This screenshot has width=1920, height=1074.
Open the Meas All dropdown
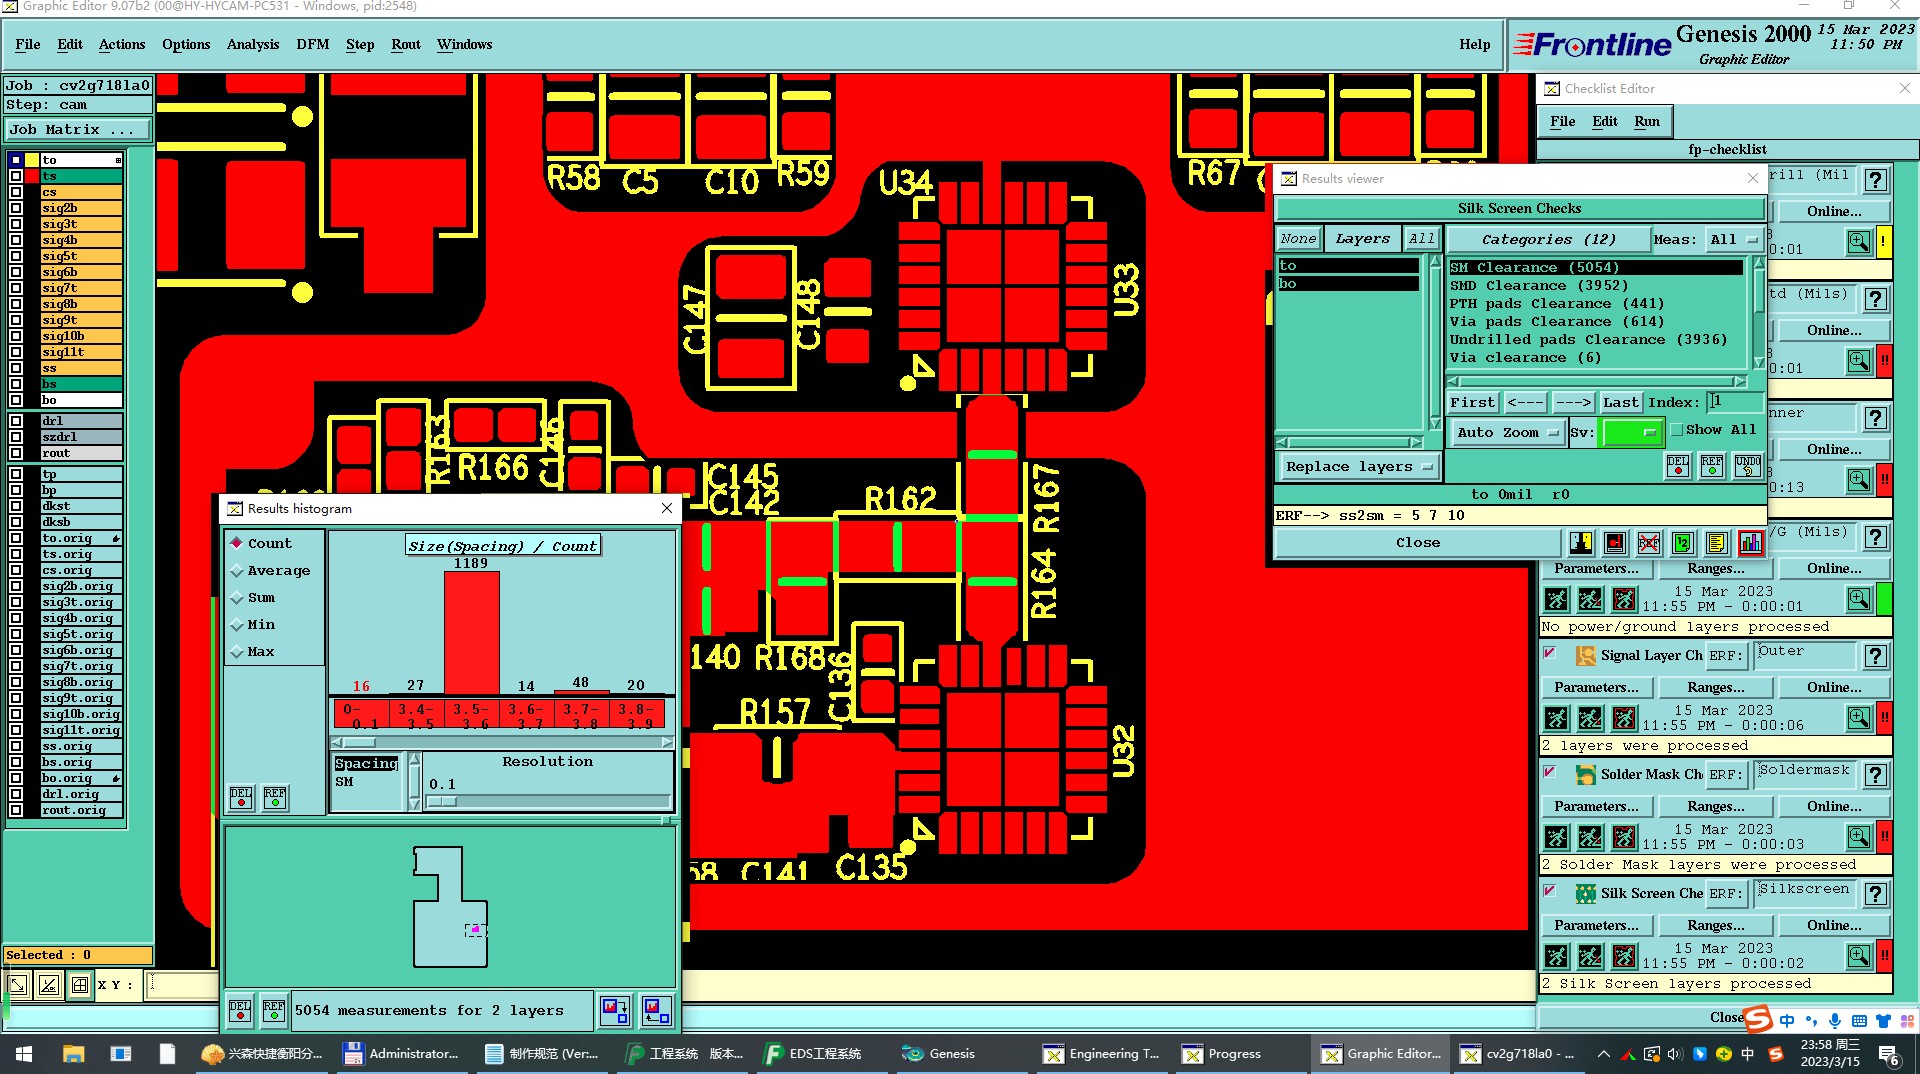[x=1733, y=239]
